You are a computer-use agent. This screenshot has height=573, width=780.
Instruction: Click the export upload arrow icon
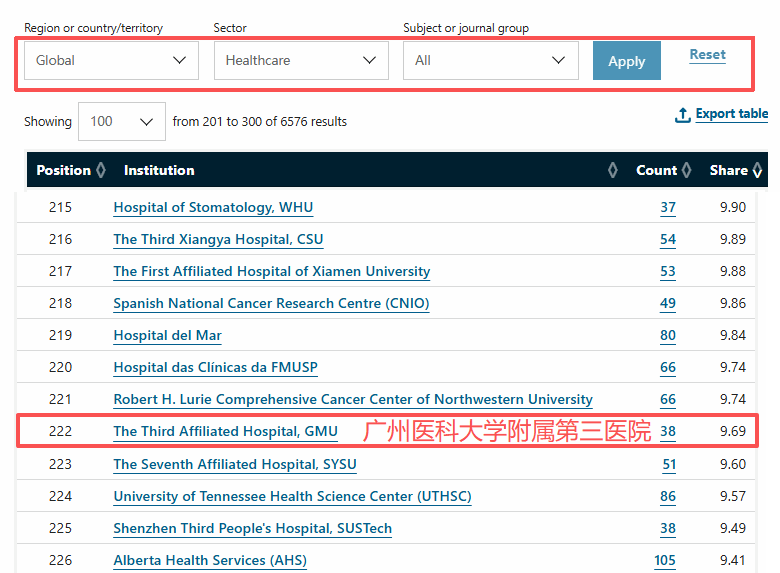point(682,115)
